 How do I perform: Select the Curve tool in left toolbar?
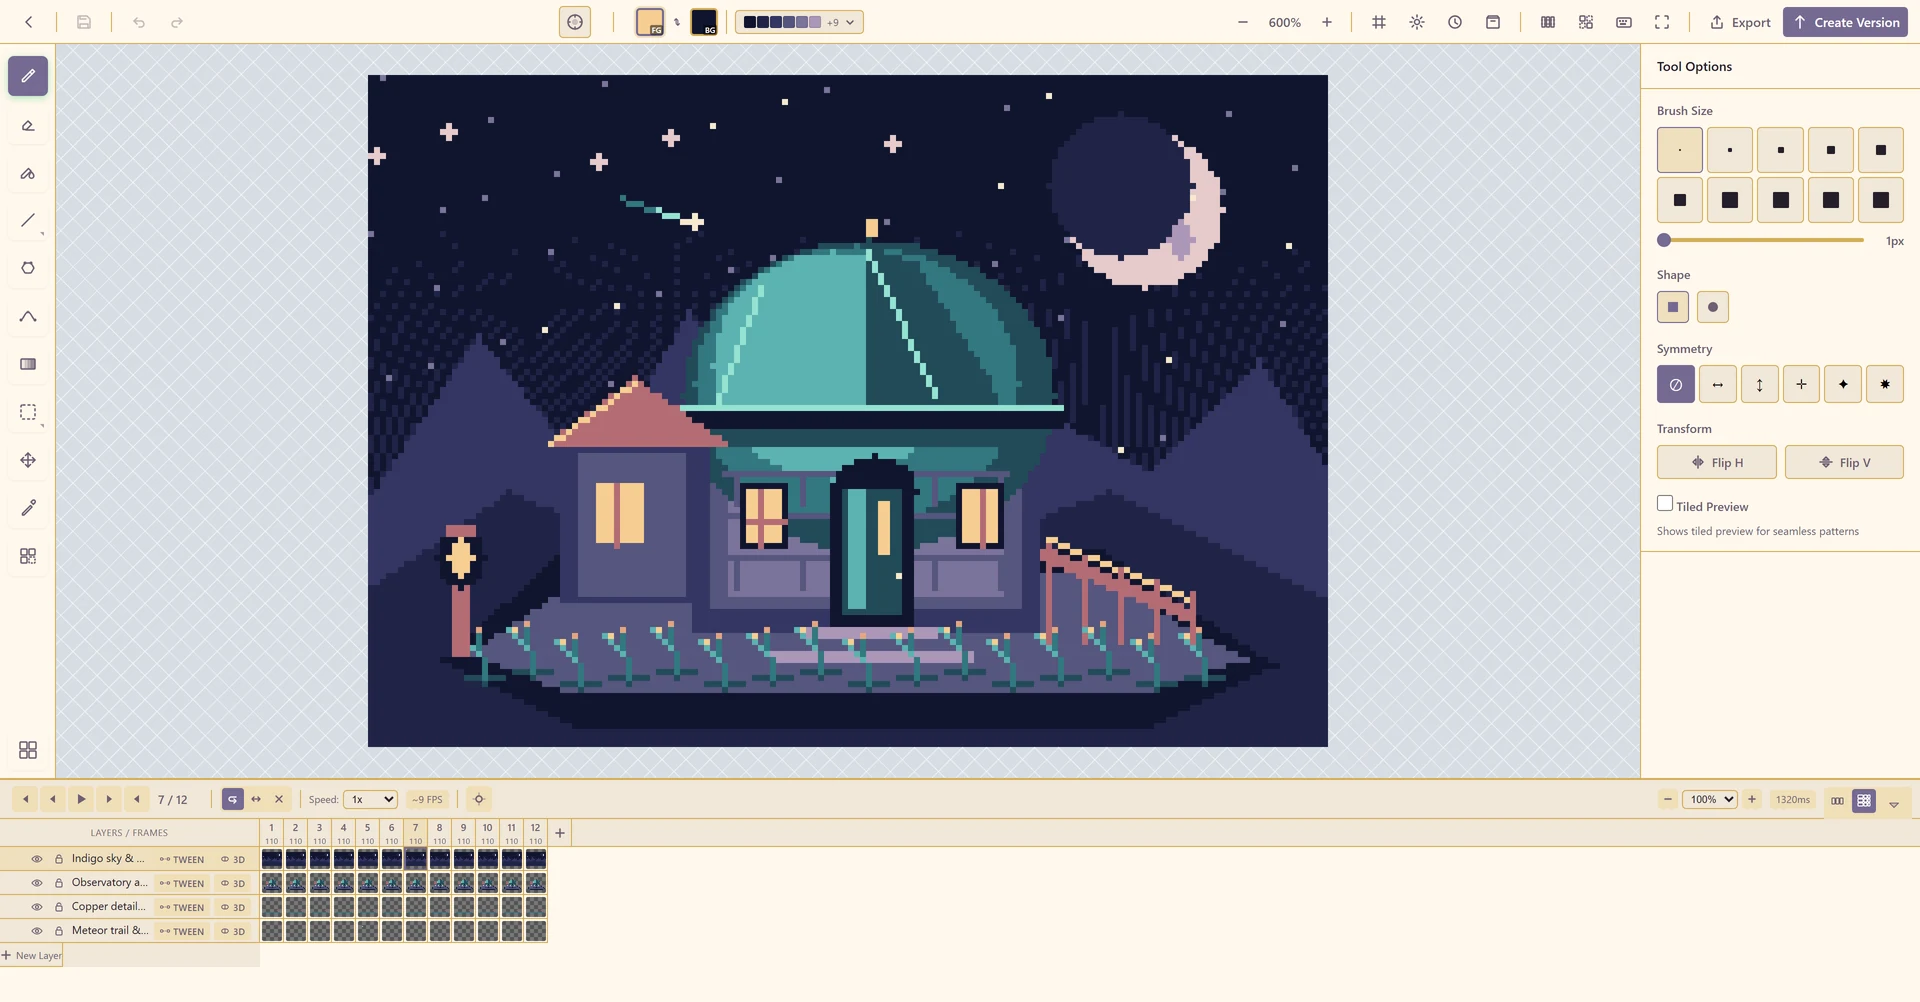pyautogui.click(x=28, y=316)
